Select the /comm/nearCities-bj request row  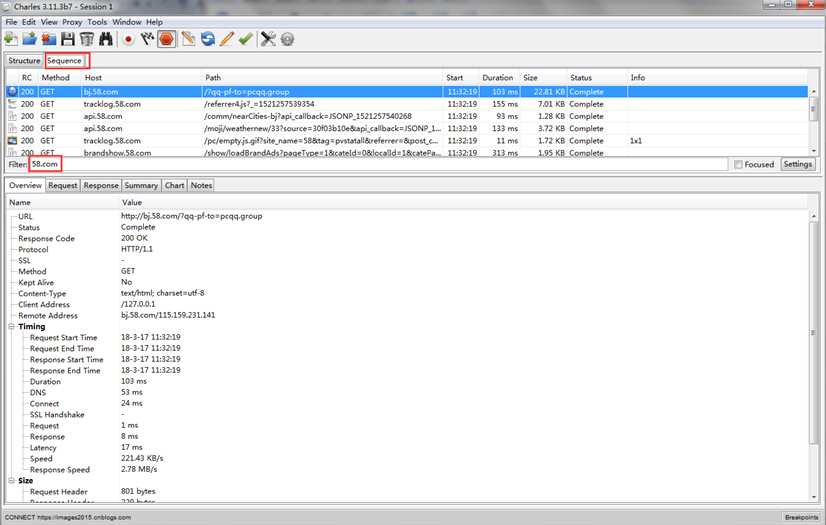tap(407, 116)
